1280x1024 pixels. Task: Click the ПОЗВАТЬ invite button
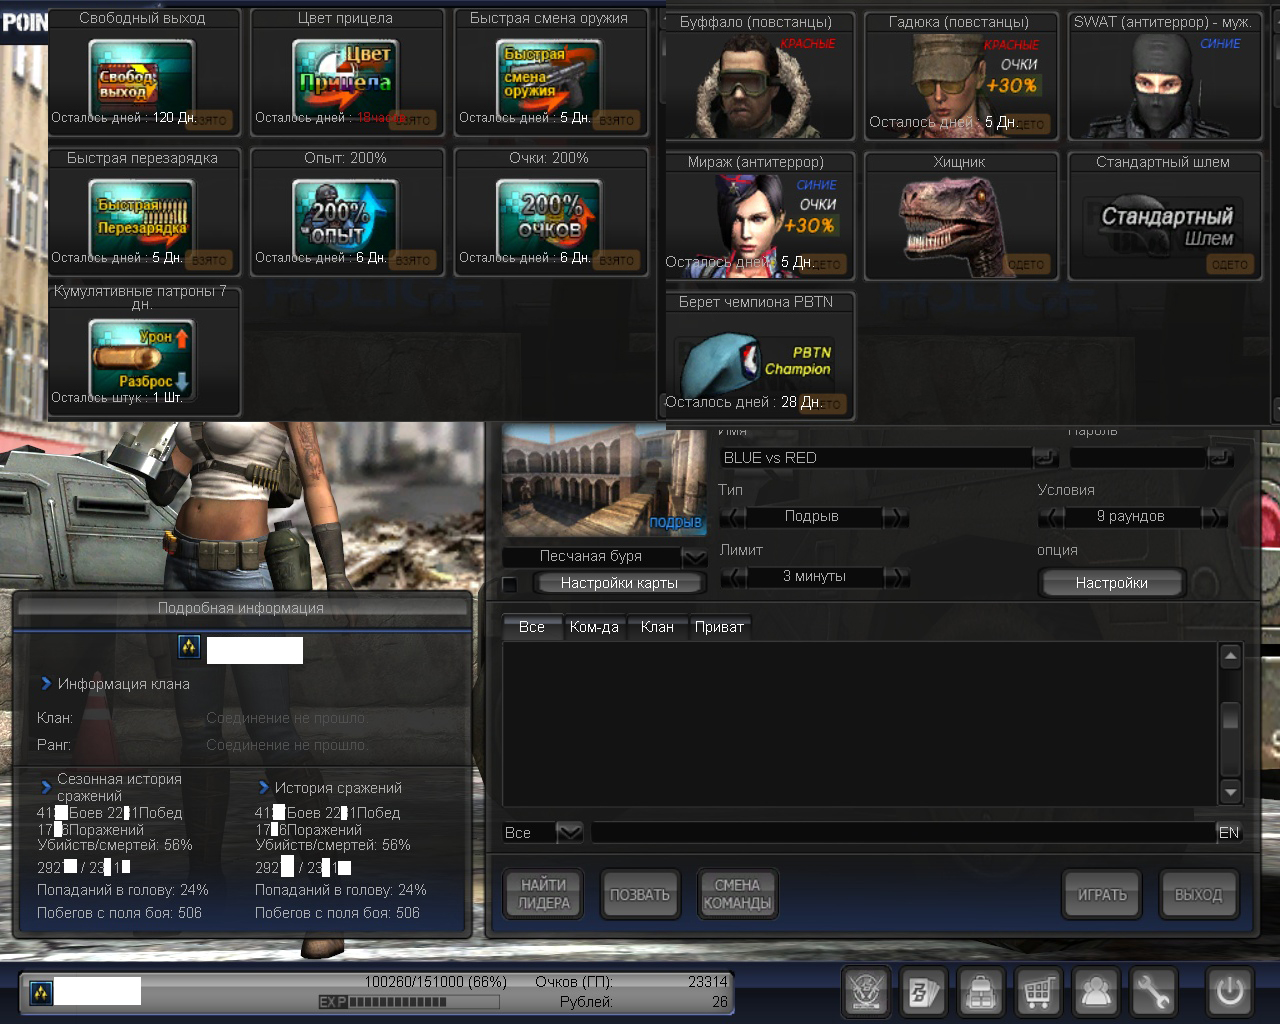(x=640, y=894)
